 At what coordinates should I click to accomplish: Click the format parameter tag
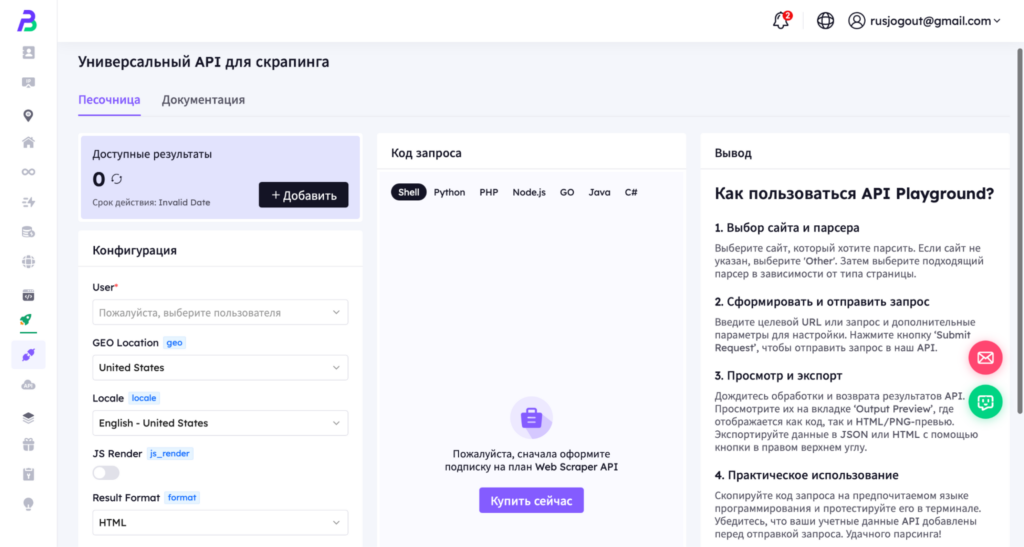click(182, 497)
